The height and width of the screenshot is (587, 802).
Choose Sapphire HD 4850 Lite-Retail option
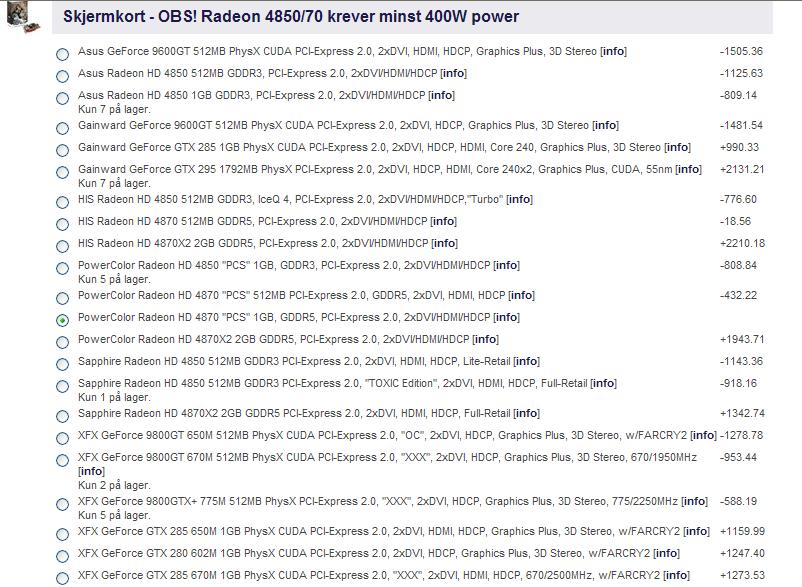pos(62,364)
